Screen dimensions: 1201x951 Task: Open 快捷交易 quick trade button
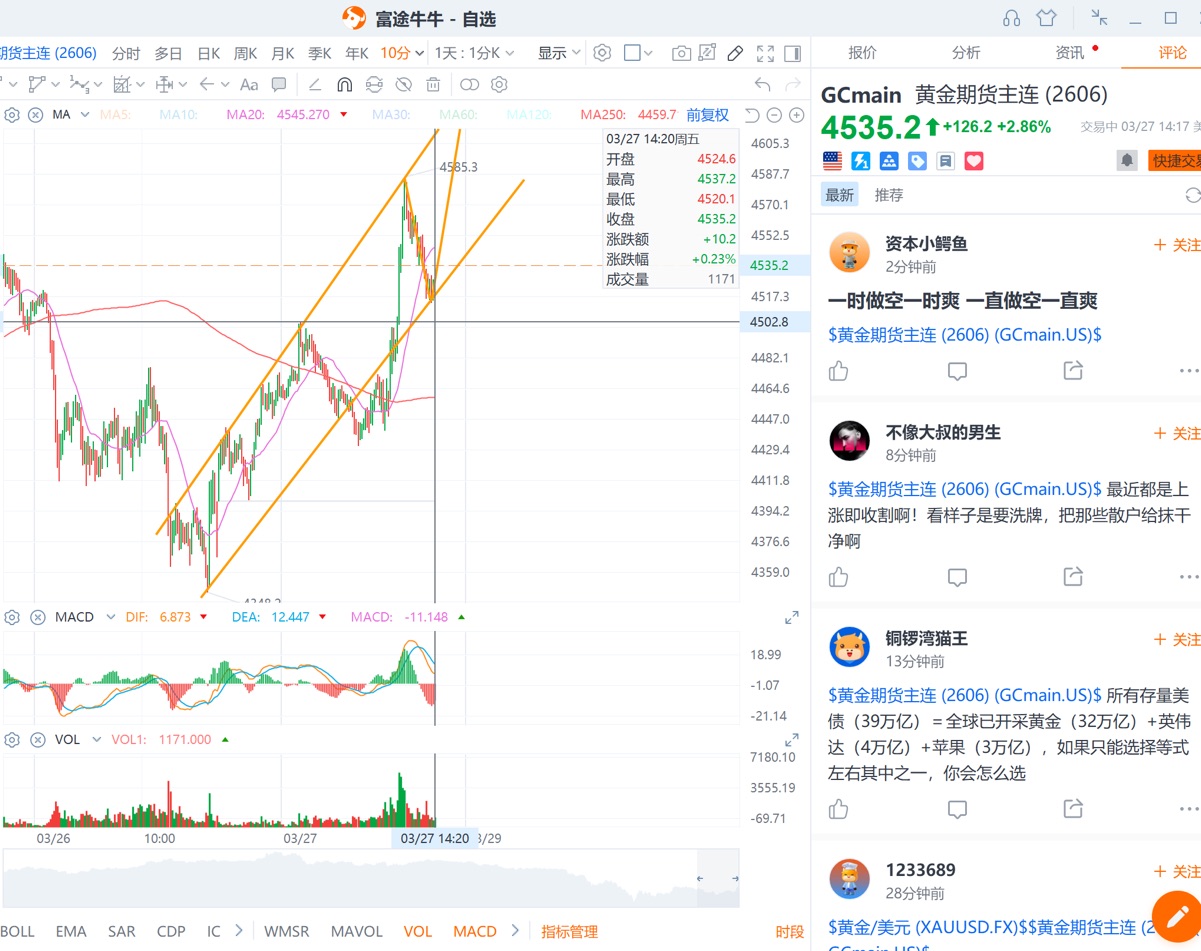(x=1174, y=160)
